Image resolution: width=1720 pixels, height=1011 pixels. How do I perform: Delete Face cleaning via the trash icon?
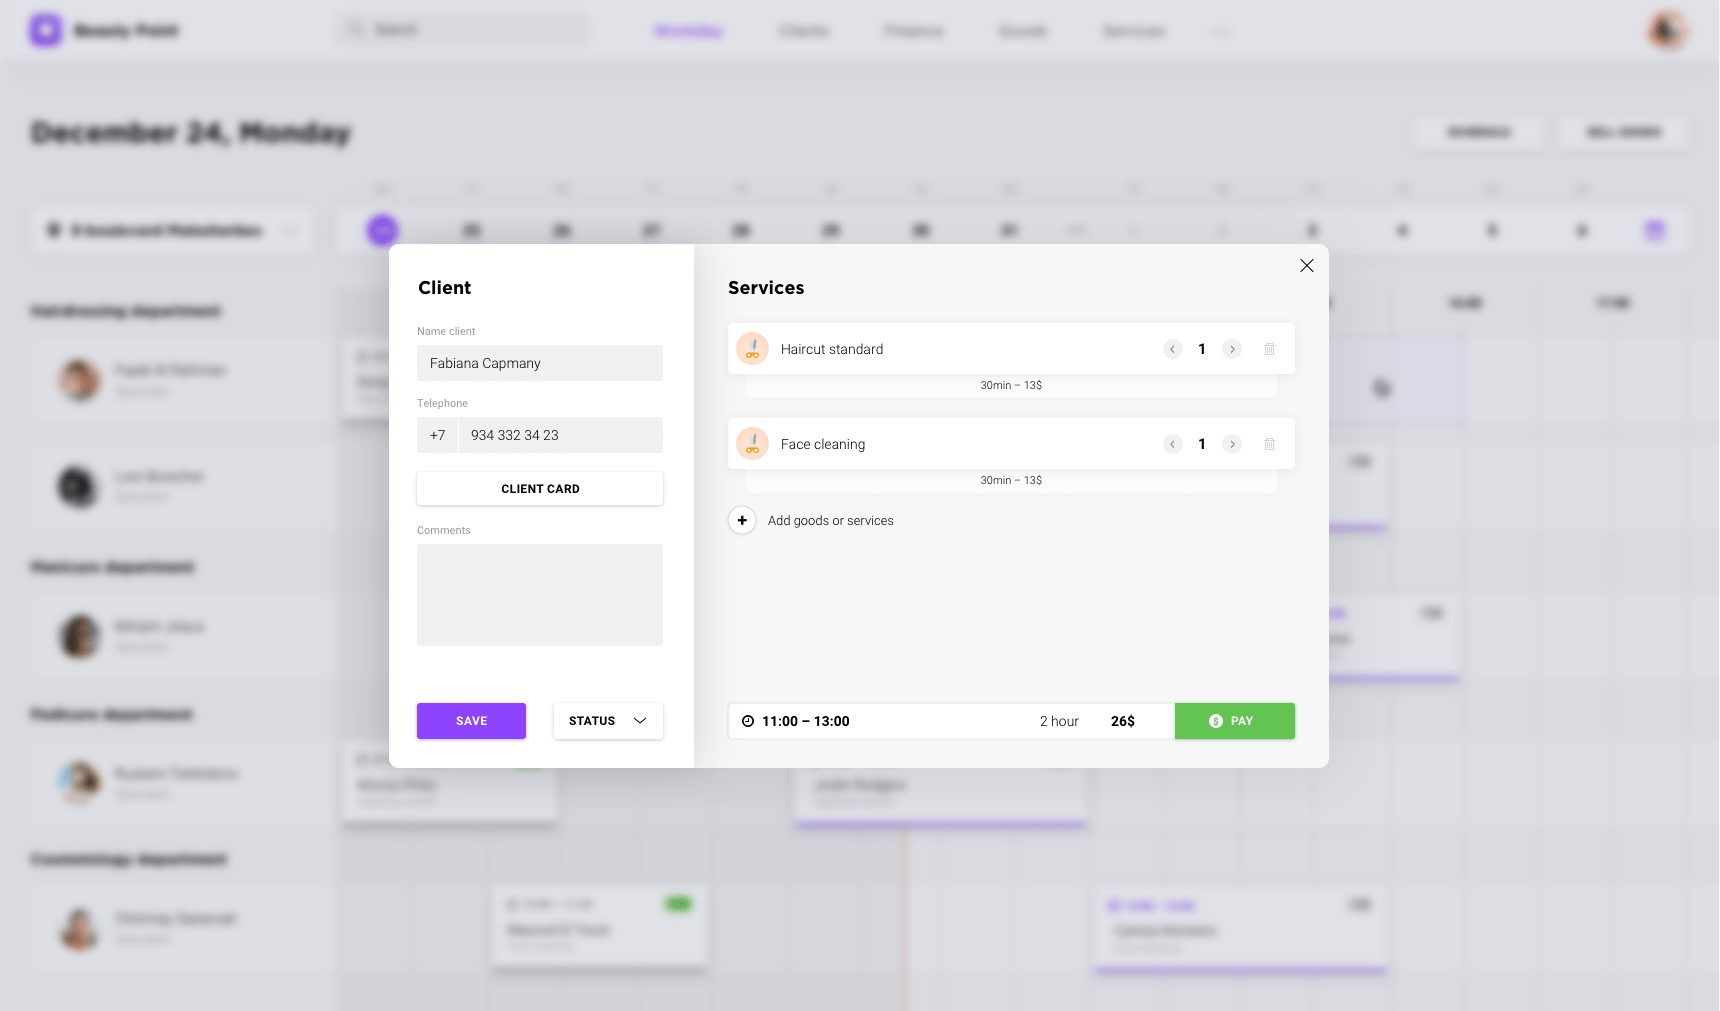point(1269,443)
